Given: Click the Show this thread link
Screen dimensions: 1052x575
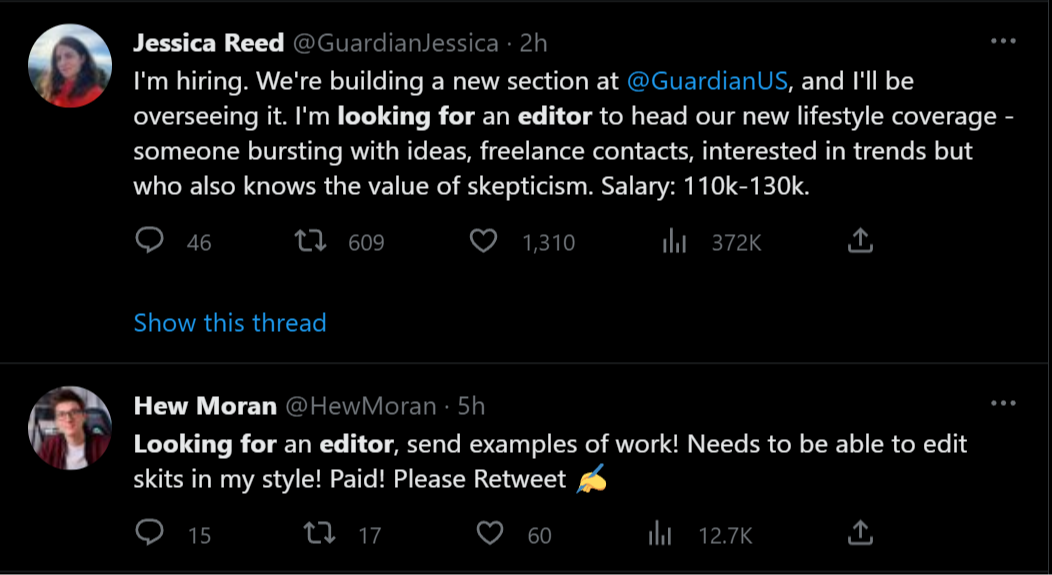Looking at the screenshot, I should pyautogui.click(x=230, y=323).
